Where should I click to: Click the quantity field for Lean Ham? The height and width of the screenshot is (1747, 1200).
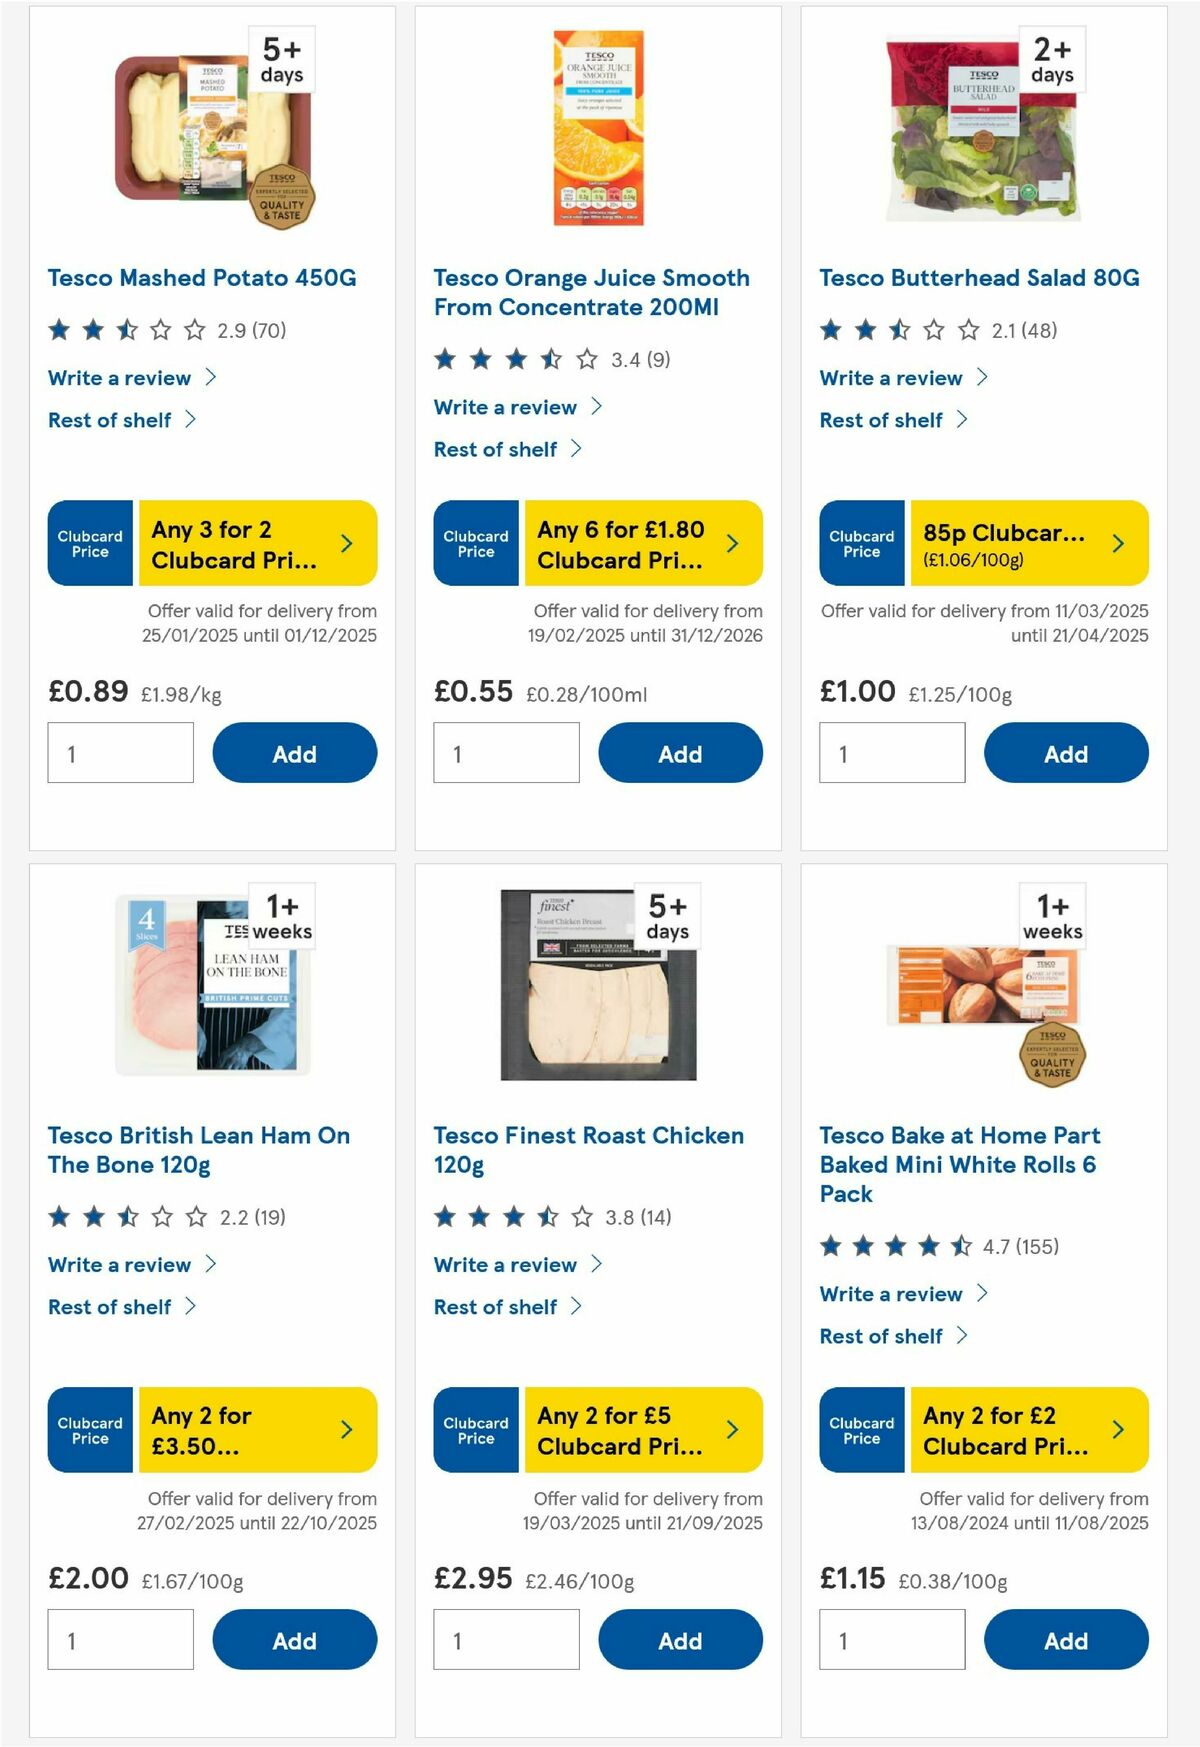click(120, 1639)
